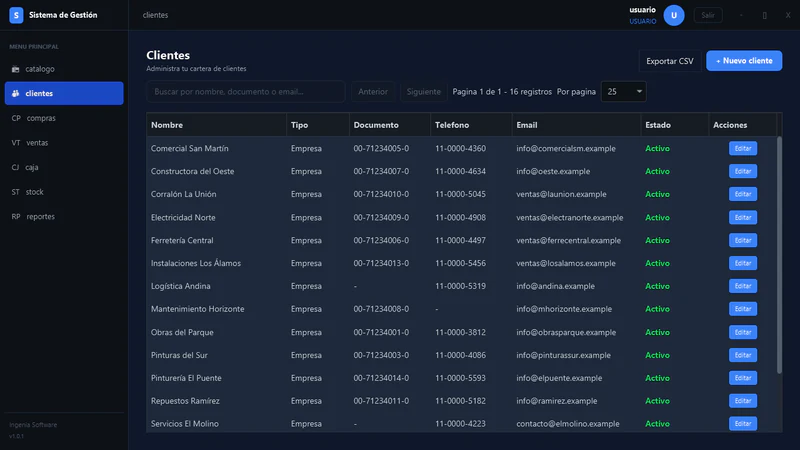Edit Electricidad Norte client
This screenshot has width=800, height=450.
pyautogui.click(x=743, y=217)
